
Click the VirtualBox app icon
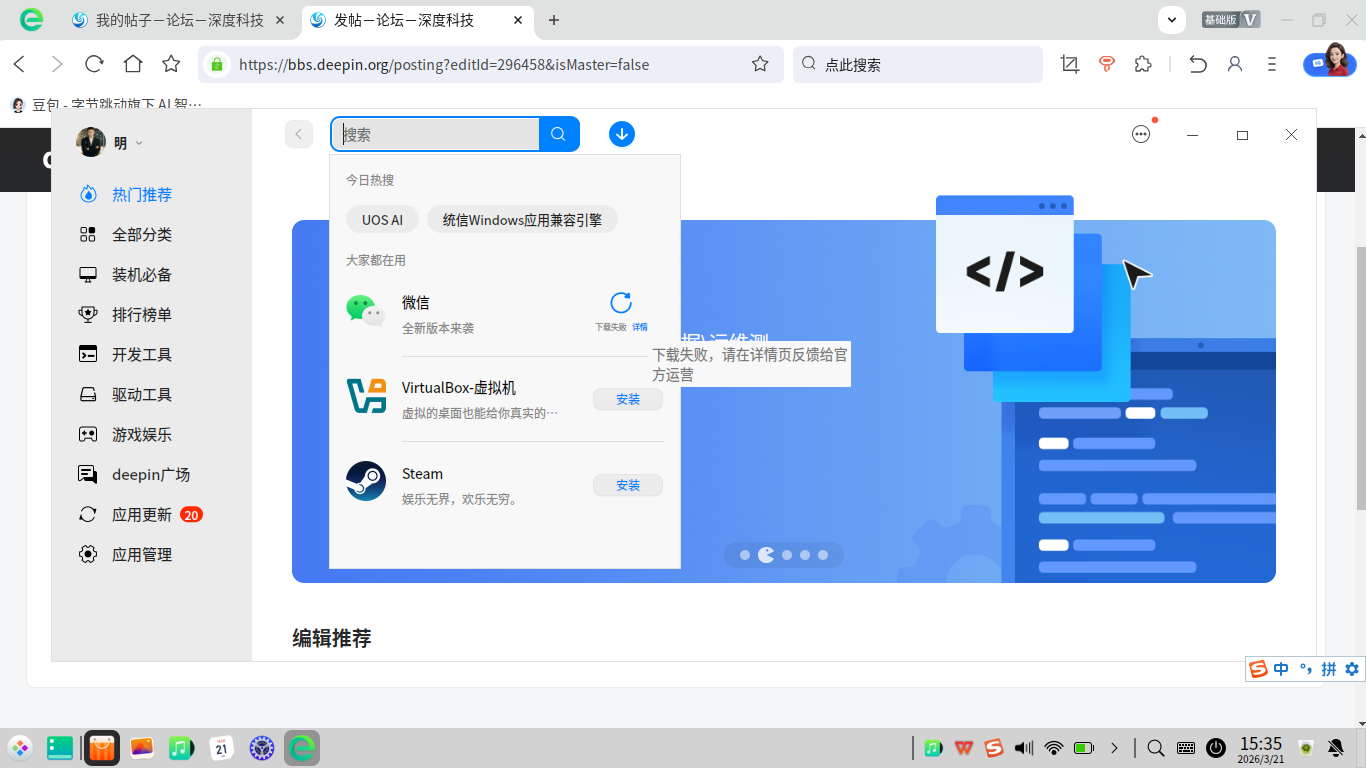366,396
